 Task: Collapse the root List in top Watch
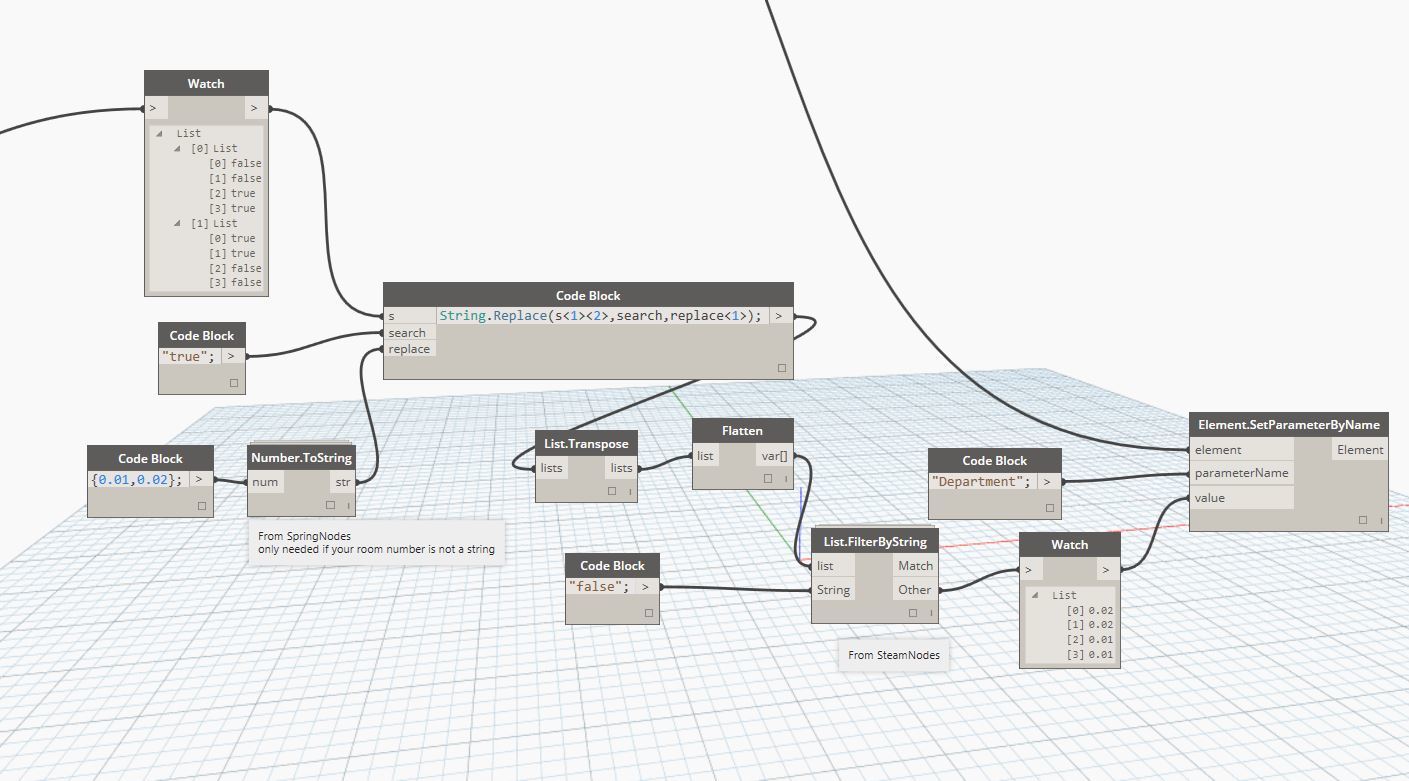(160, 133)
